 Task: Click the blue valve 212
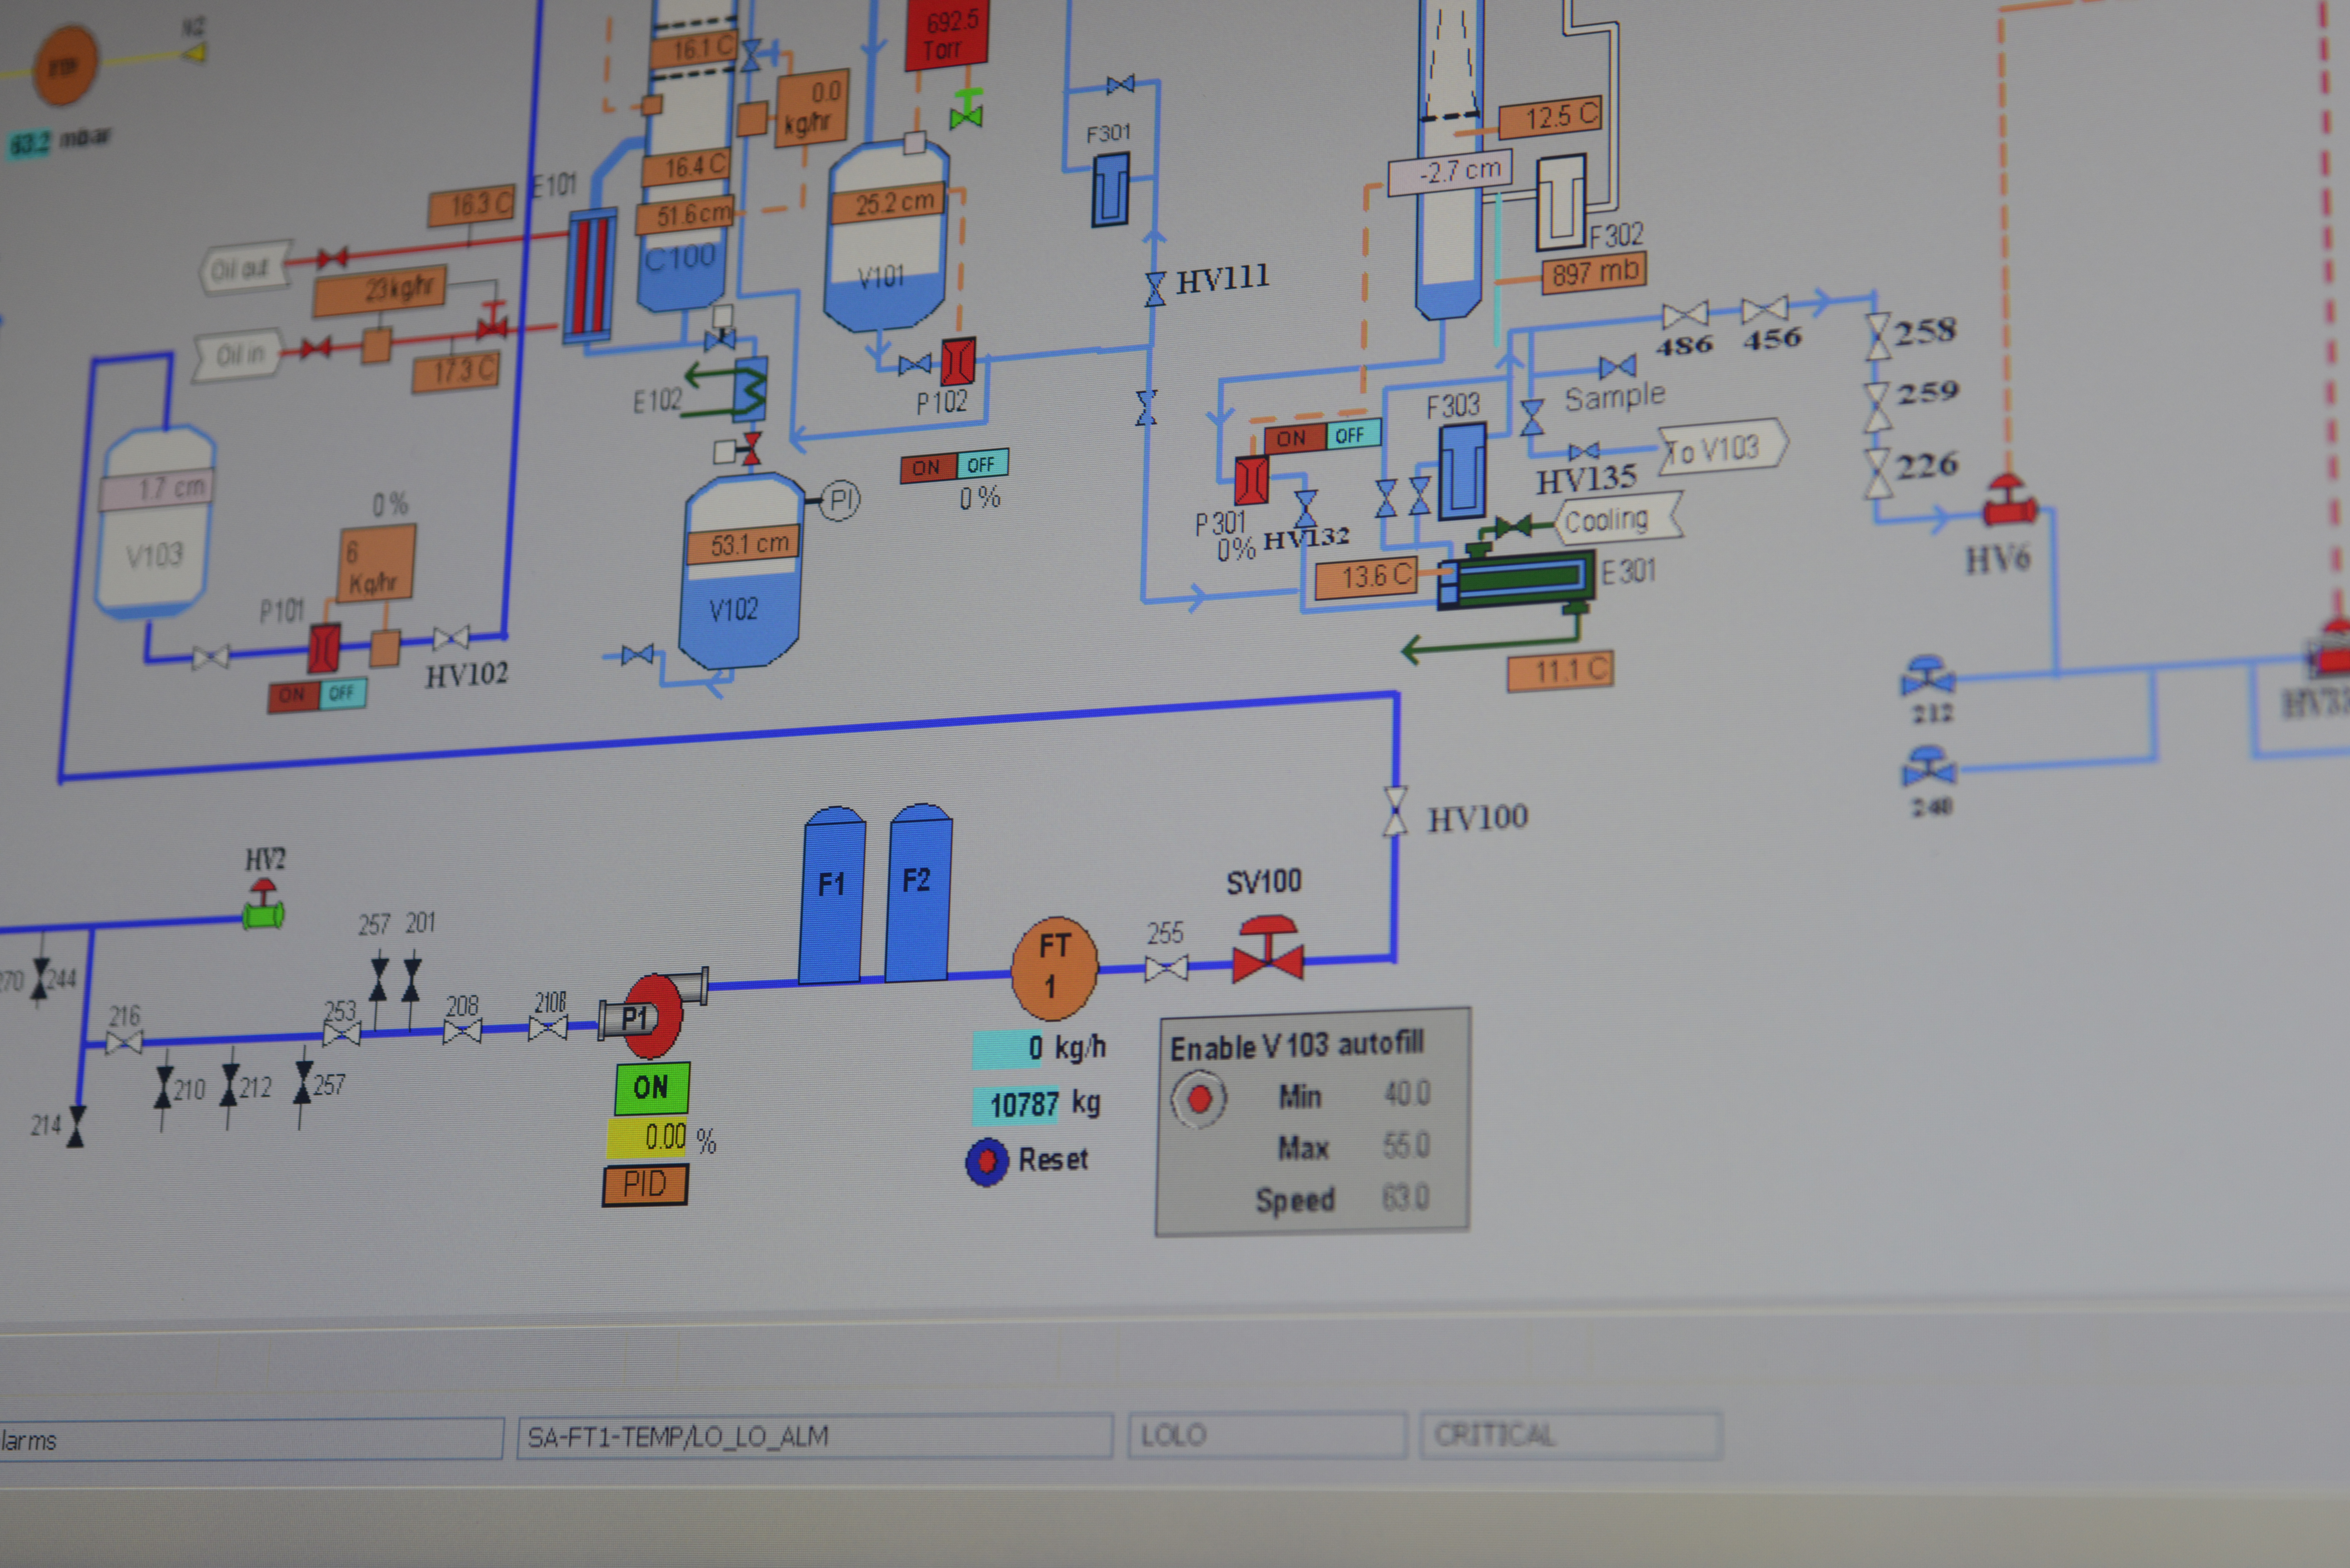tap(1927, 676)
